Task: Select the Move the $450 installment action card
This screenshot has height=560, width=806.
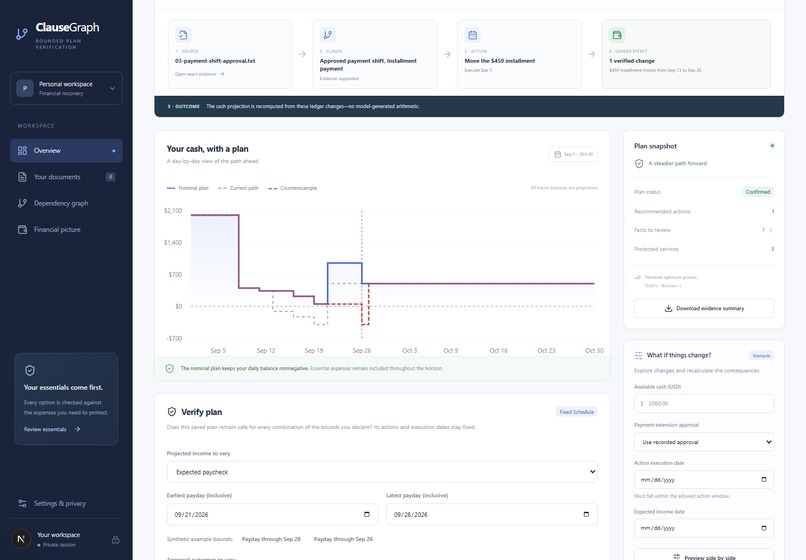Action: (520, 54)
